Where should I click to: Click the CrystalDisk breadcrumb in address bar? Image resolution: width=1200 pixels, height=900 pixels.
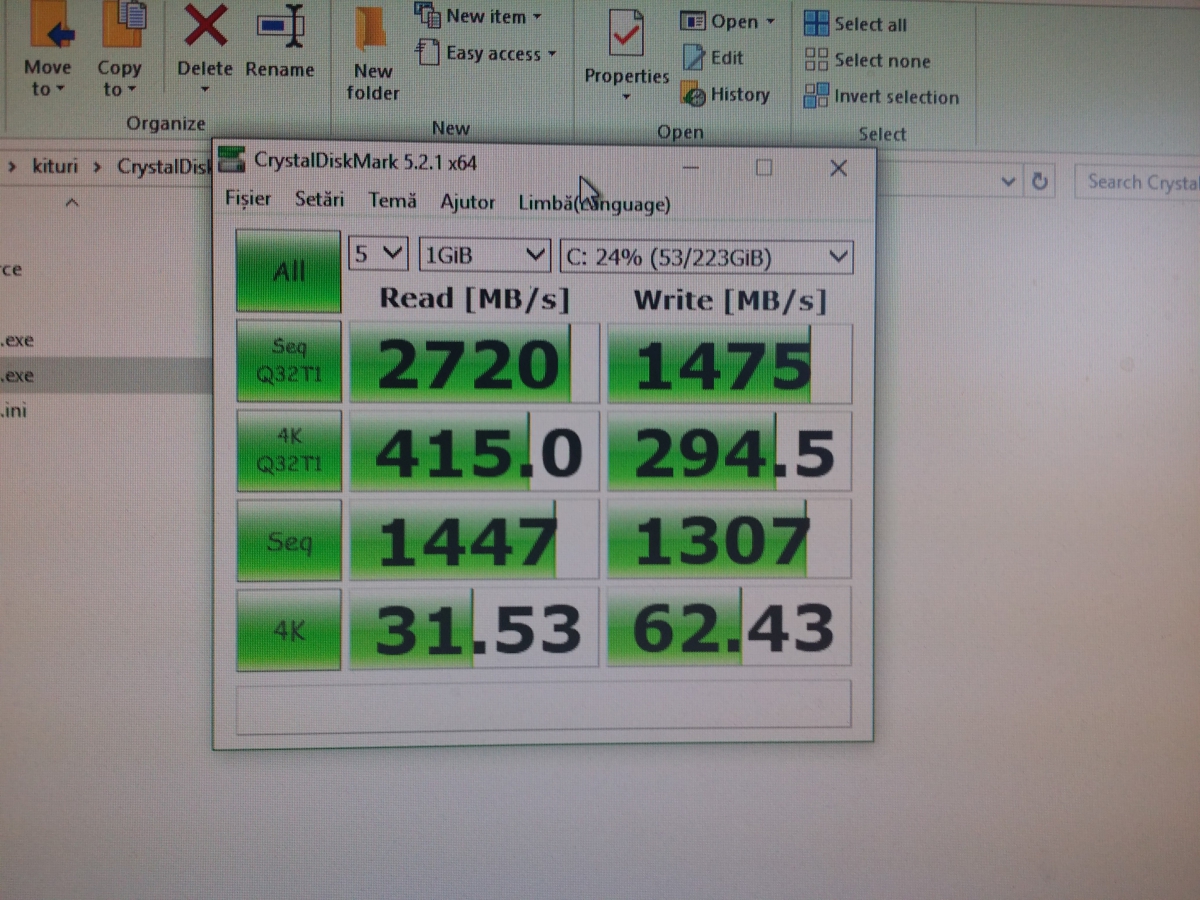(165, 166)
